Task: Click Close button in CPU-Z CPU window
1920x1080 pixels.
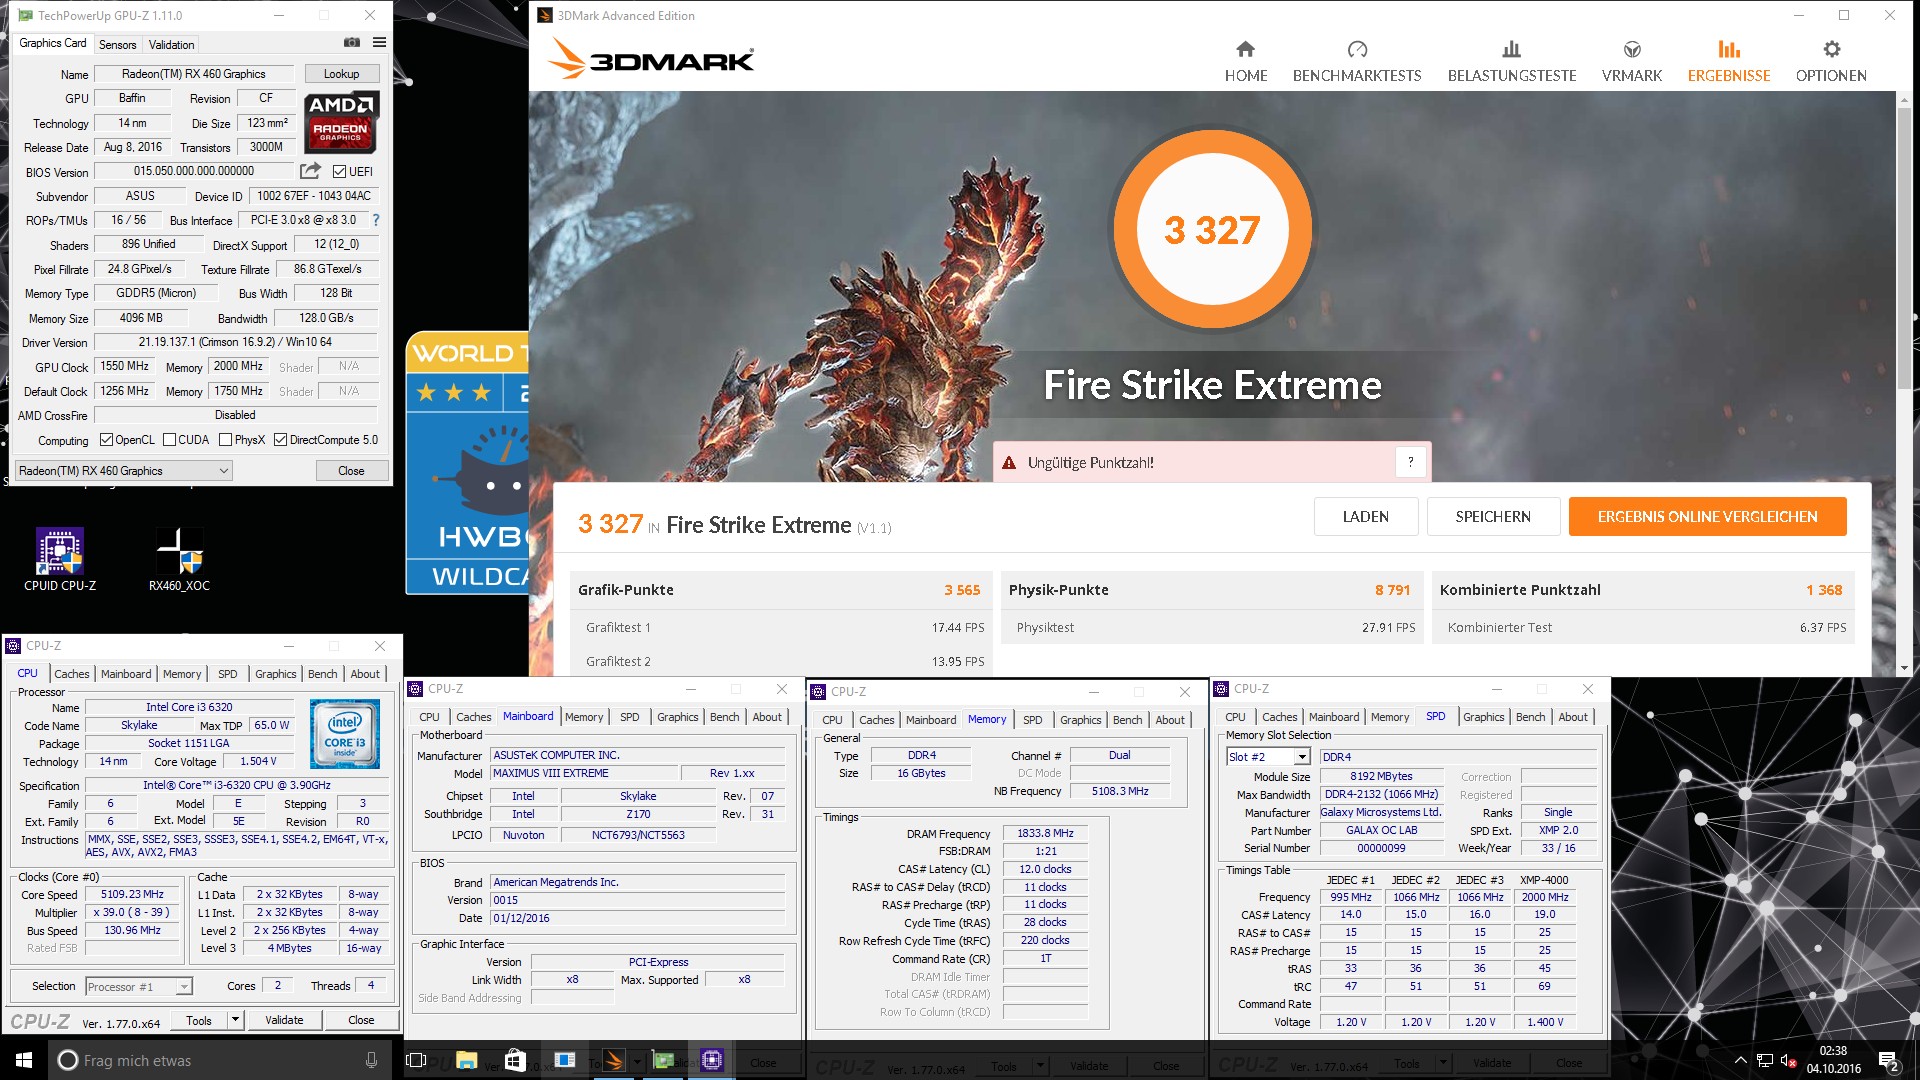Action: coord(361,1020)
